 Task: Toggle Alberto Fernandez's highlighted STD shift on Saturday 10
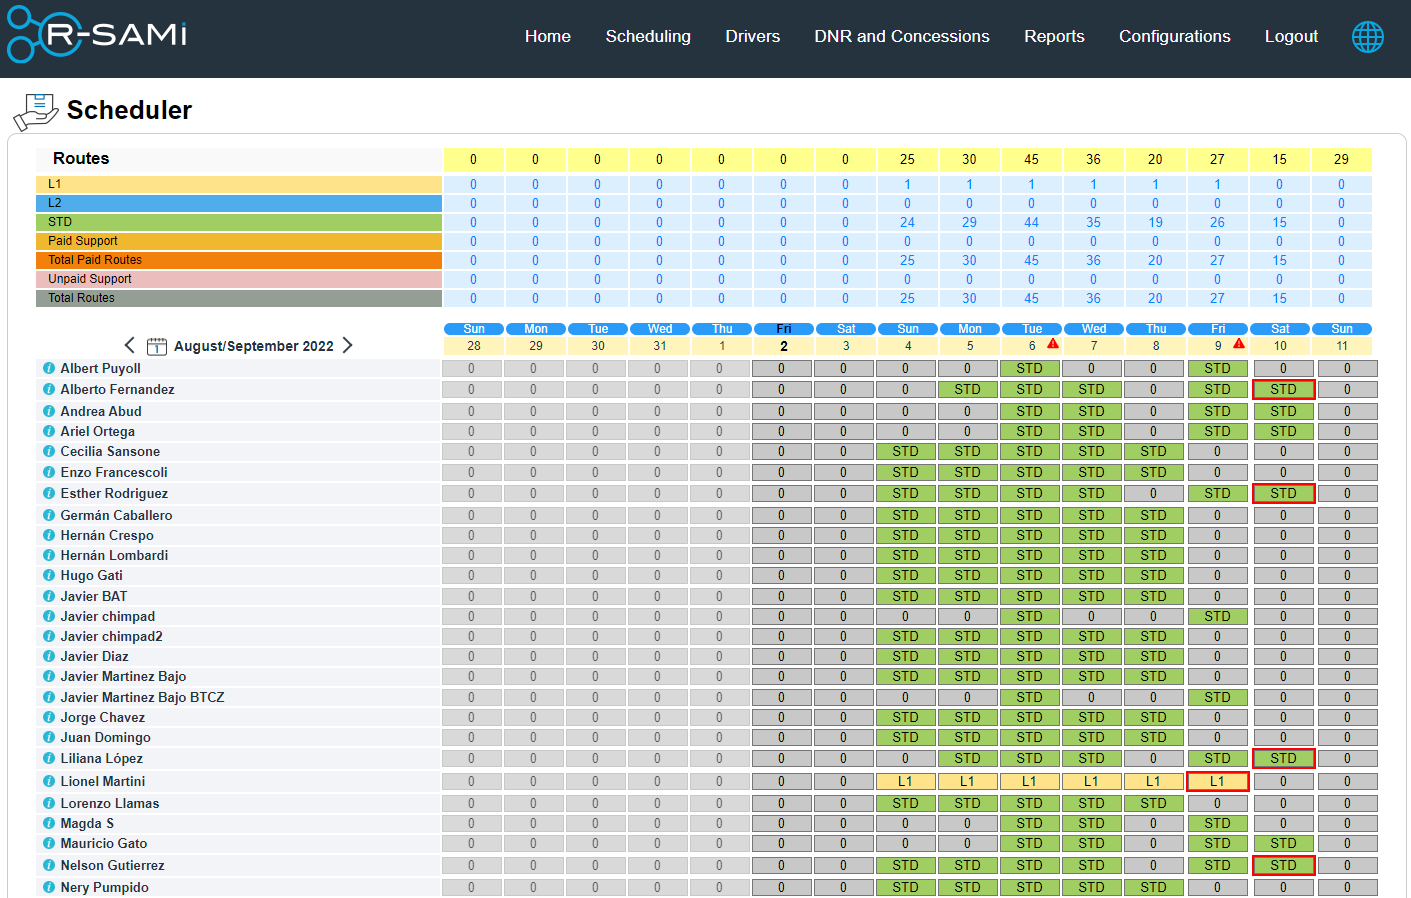[1283, 389]
